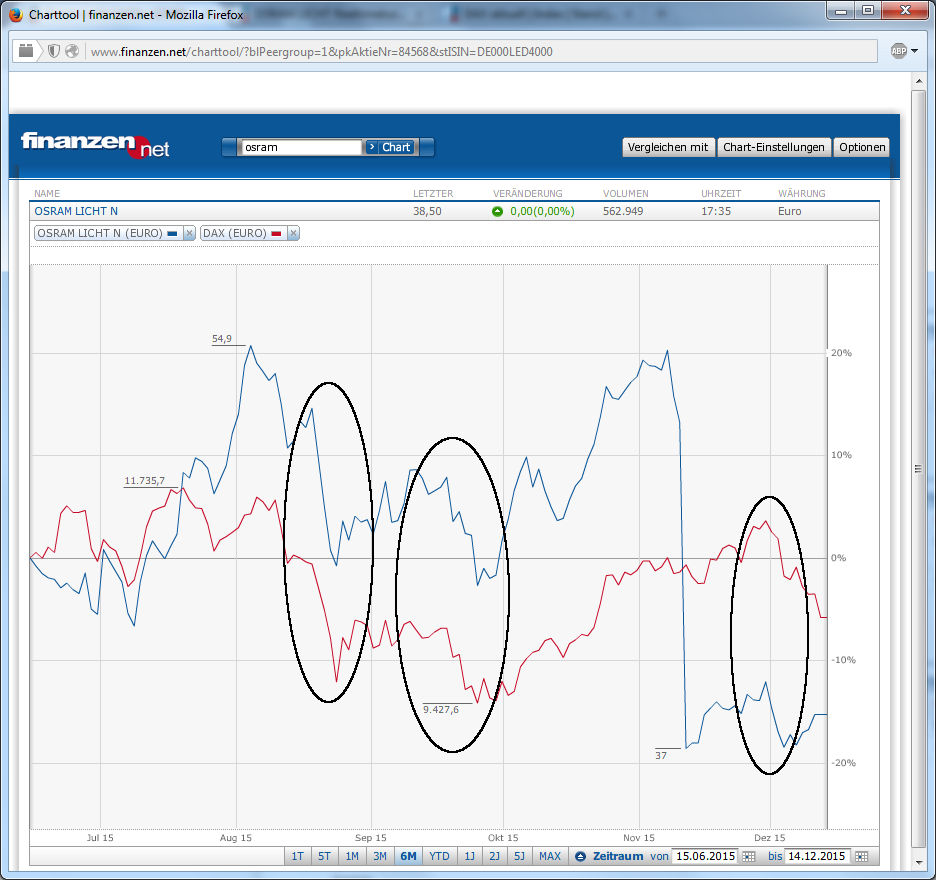
Task: Select the 1M time range
Action: (x=352, y=856)
